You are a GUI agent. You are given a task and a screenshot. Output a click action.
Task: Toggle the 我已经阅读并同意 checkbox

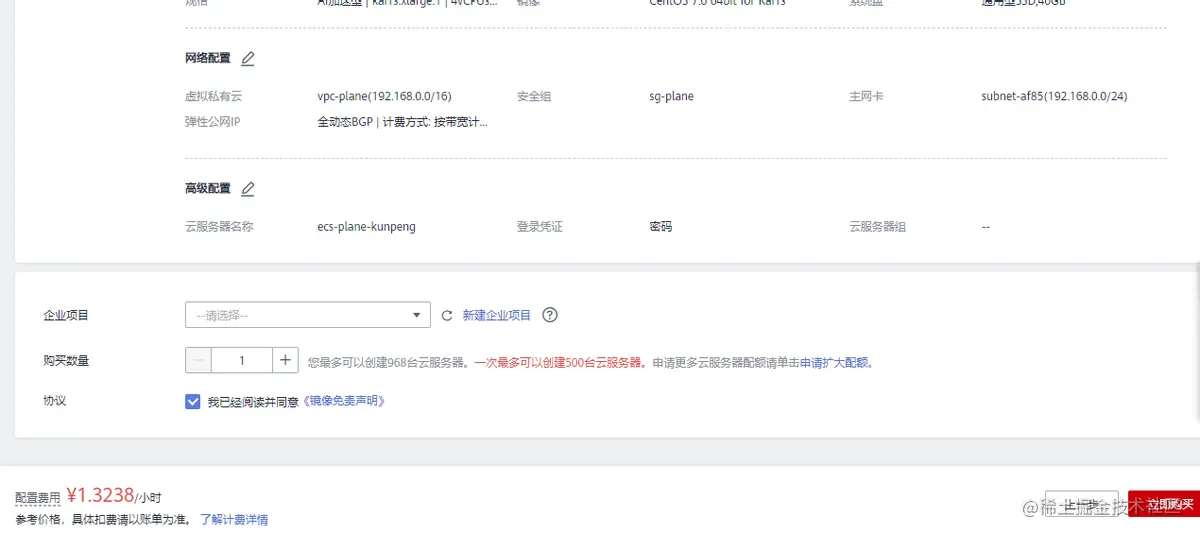tap(193, 401)
